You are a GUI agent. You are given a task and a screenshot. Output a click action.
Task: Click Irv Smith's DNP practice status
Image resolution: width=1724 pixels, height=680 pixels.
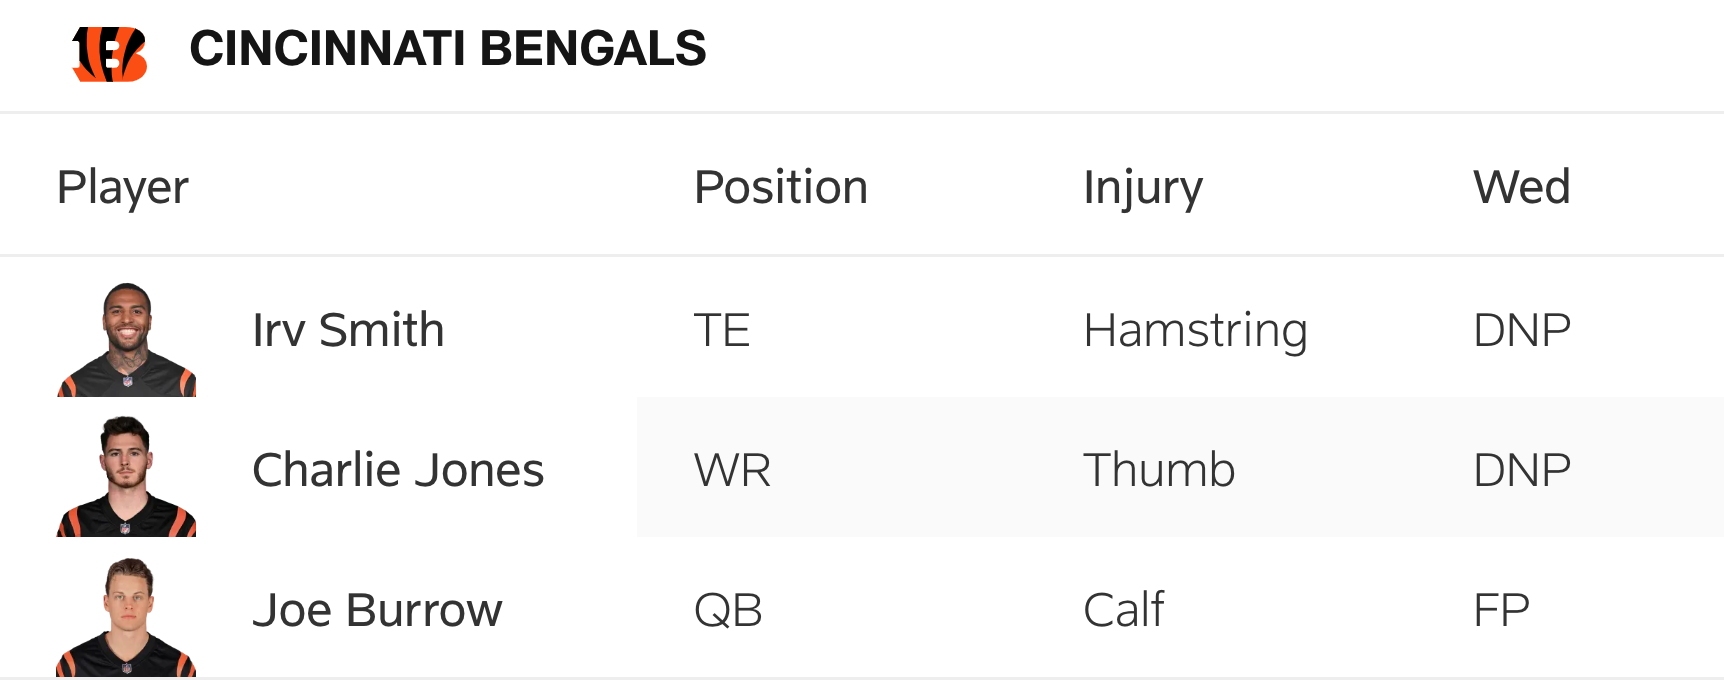click(x=1522, y=330)
